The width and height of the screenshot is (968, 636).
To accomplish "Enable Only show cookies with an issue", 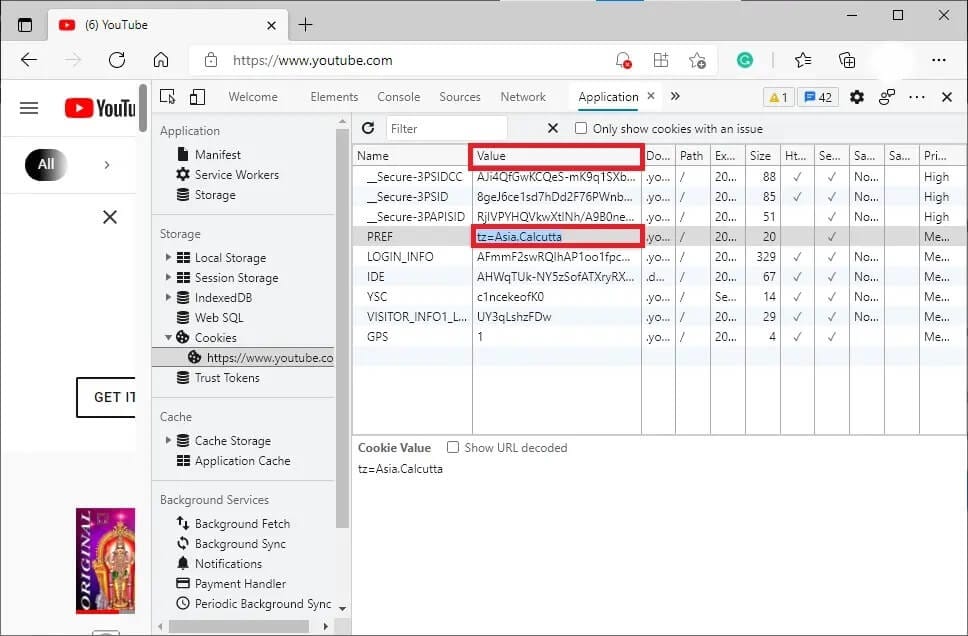I will [x=581, y=128].
